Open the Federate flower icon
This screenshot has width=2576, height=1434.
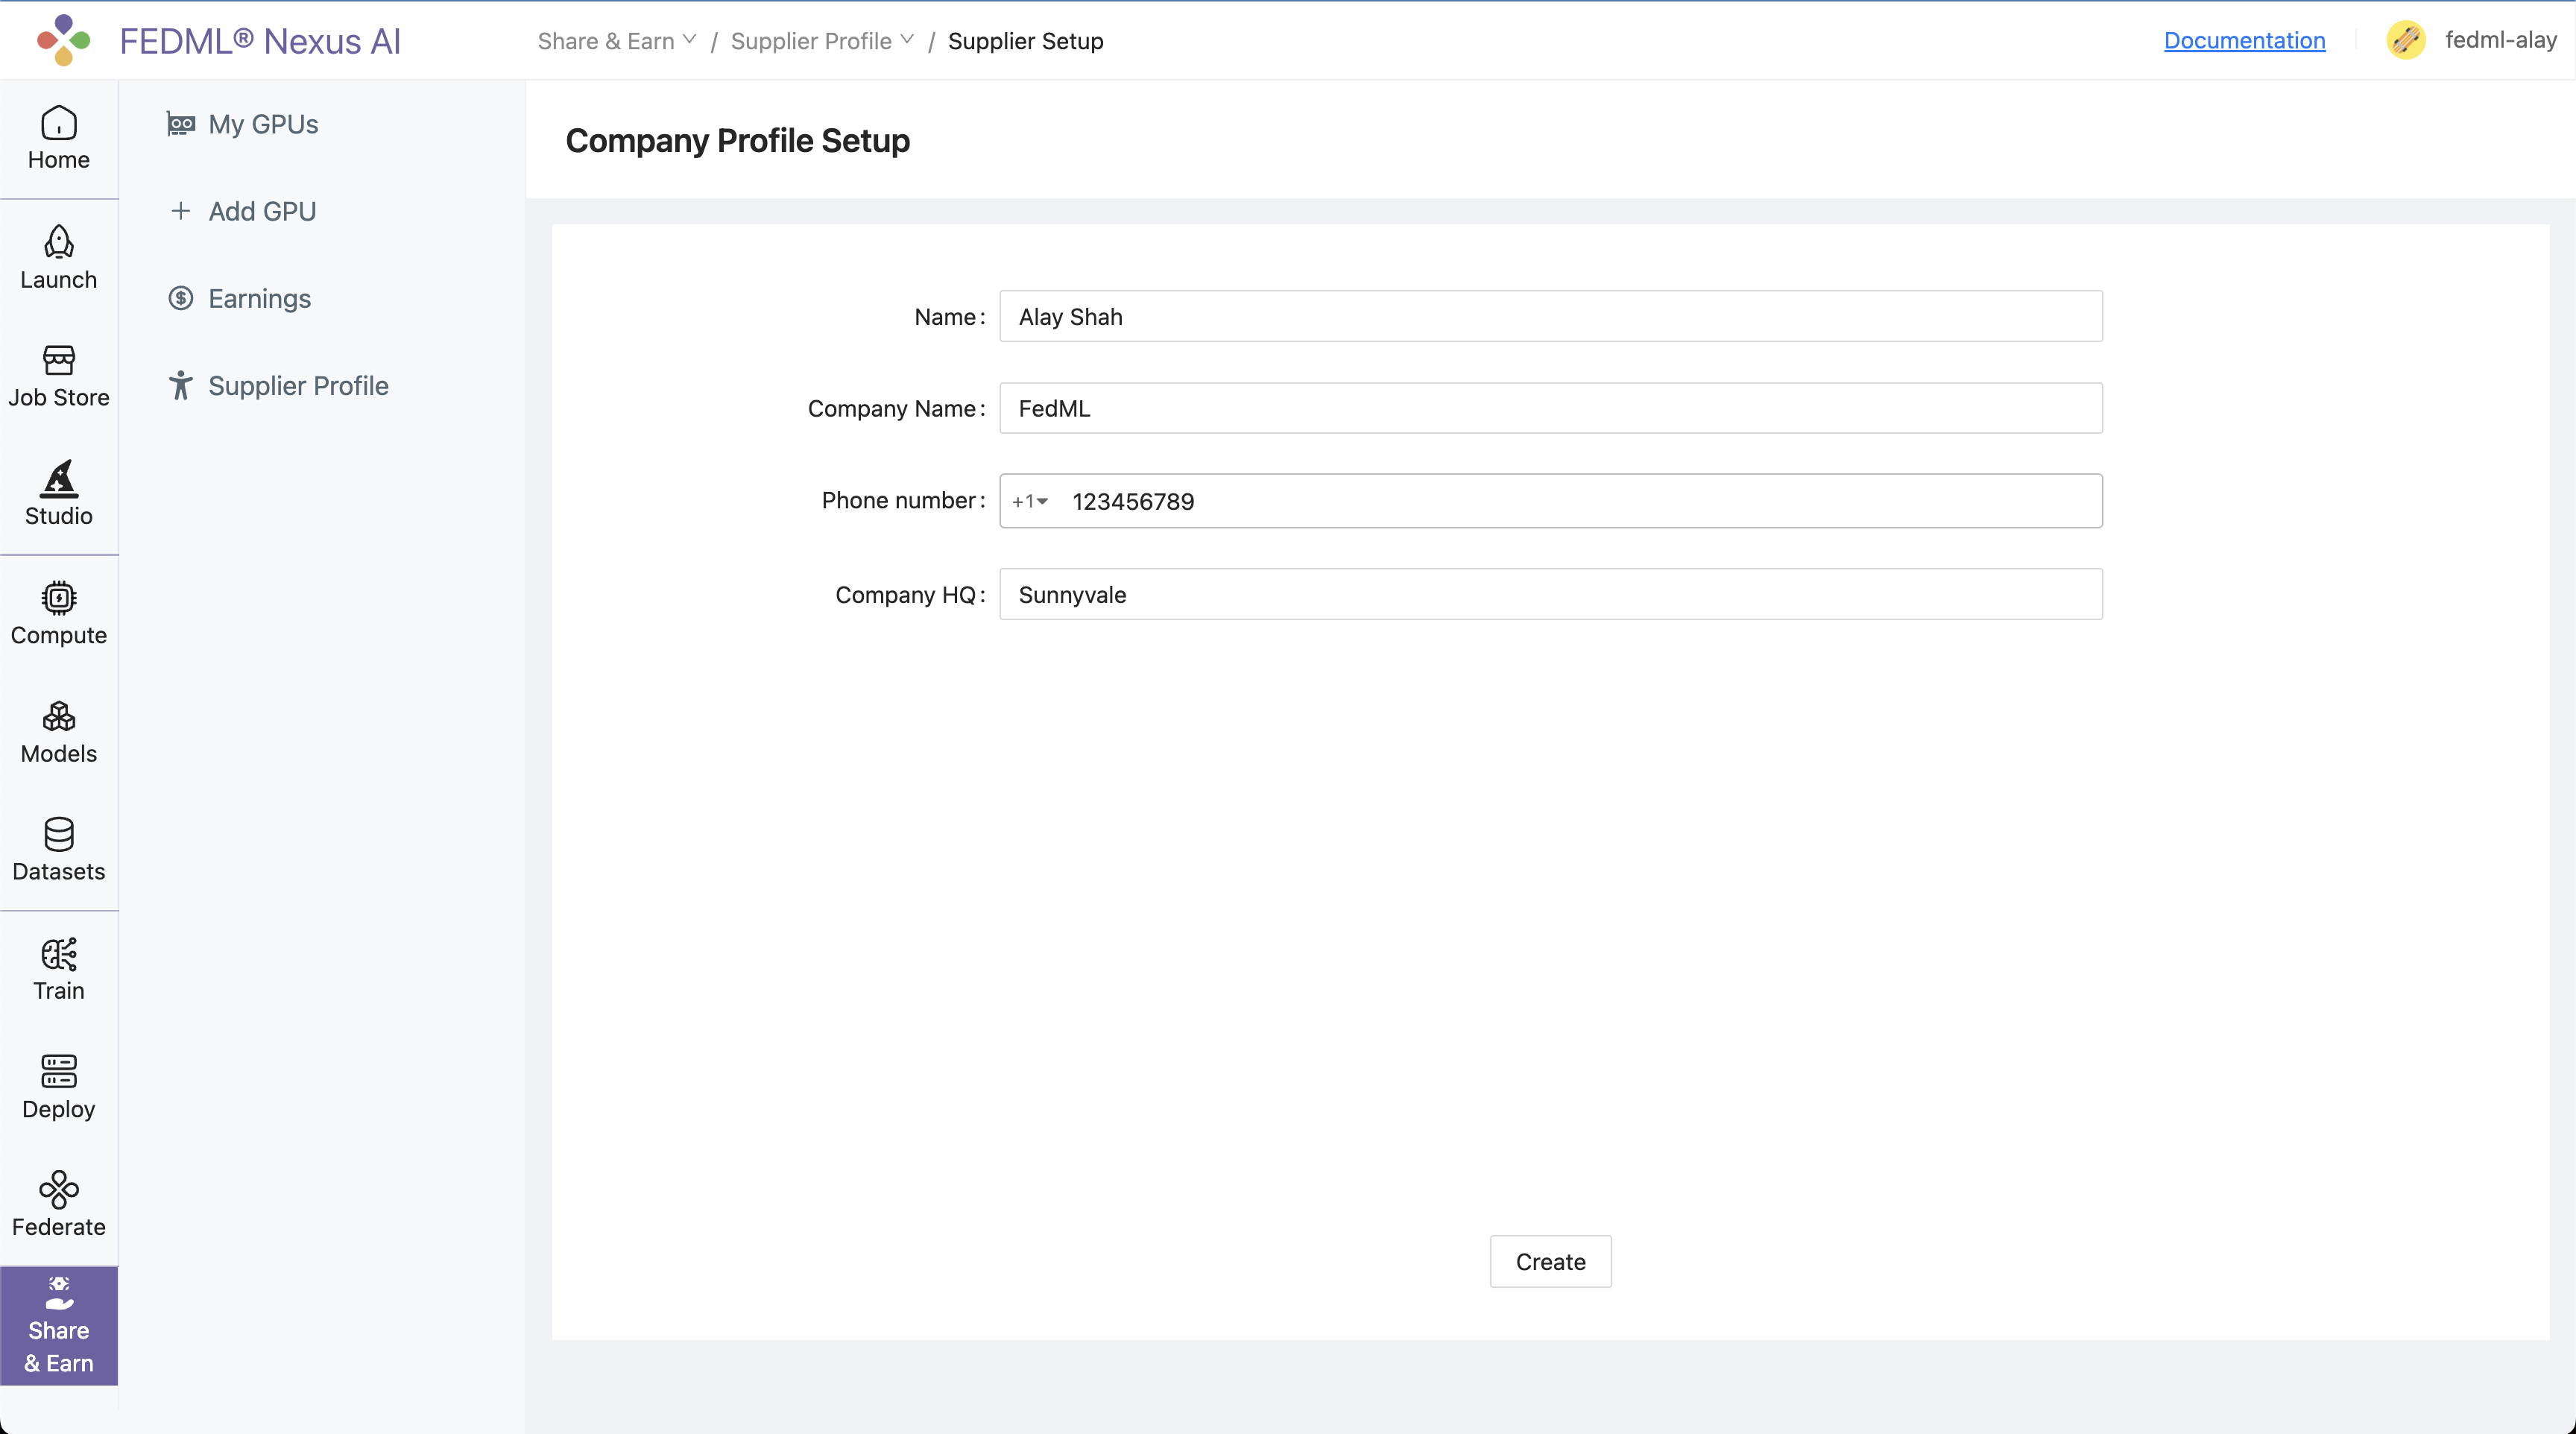click(x=58, y=1190)
